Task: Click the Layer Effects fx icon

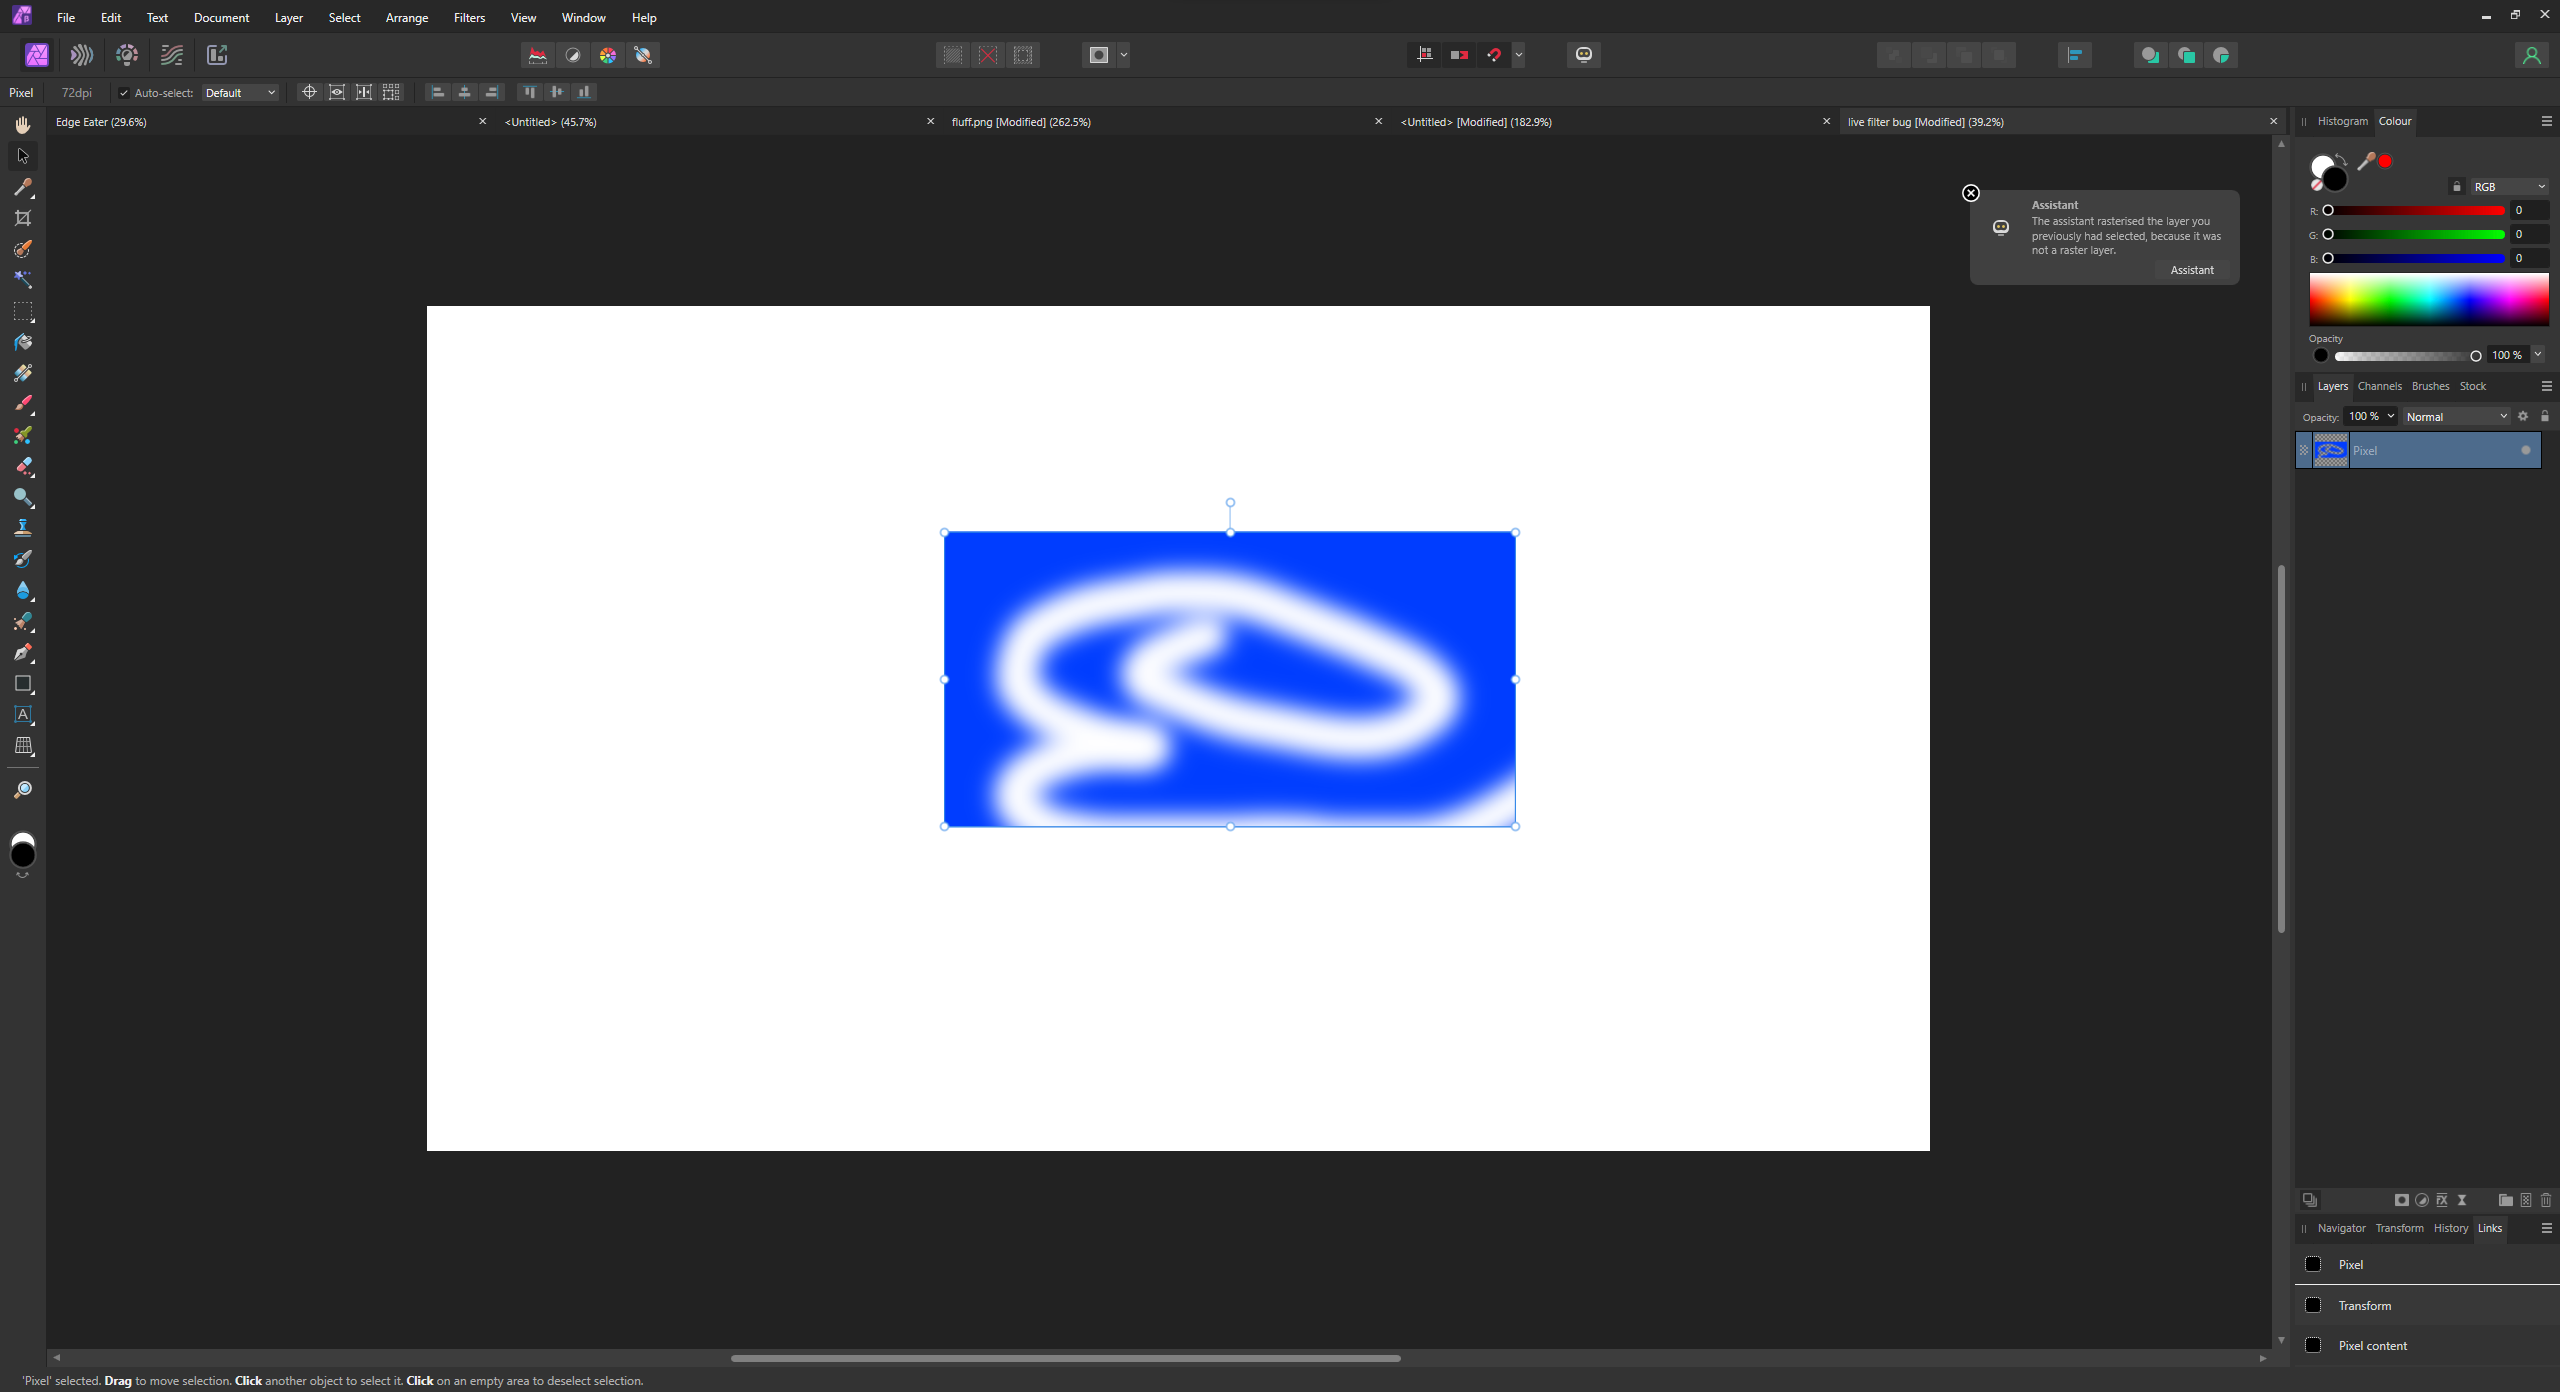Action: tap(2442, 1200)
